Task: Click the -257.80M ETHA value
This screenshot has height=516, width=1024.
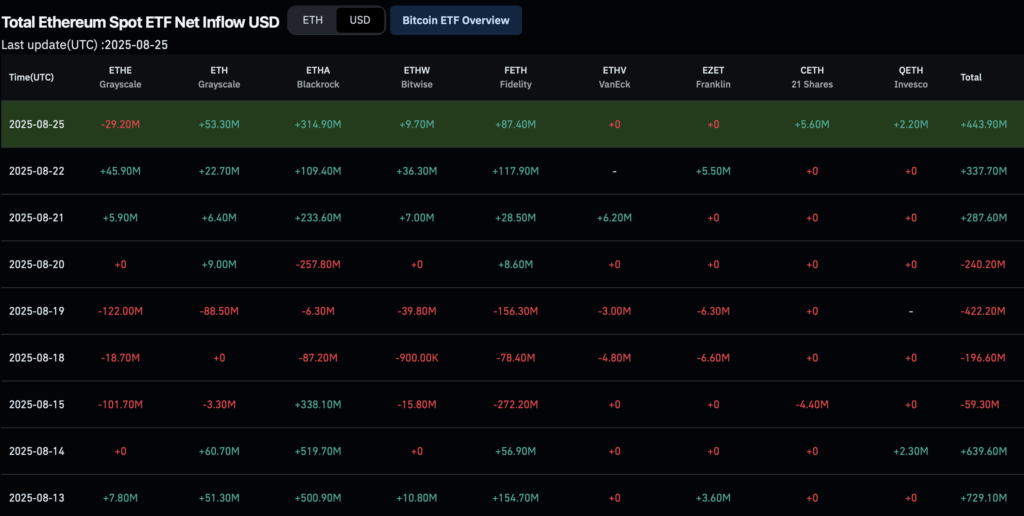Action: click(318, 265)
